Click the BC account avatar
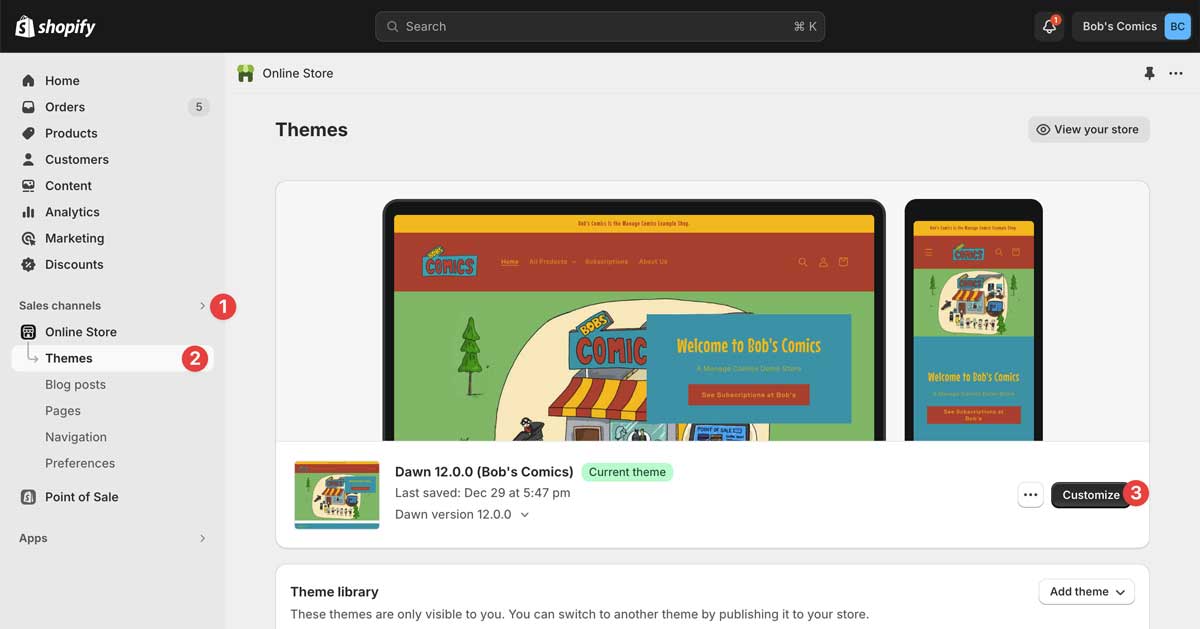Image resolution: width=1200 pixels, height=629 pixels. 1177,26
